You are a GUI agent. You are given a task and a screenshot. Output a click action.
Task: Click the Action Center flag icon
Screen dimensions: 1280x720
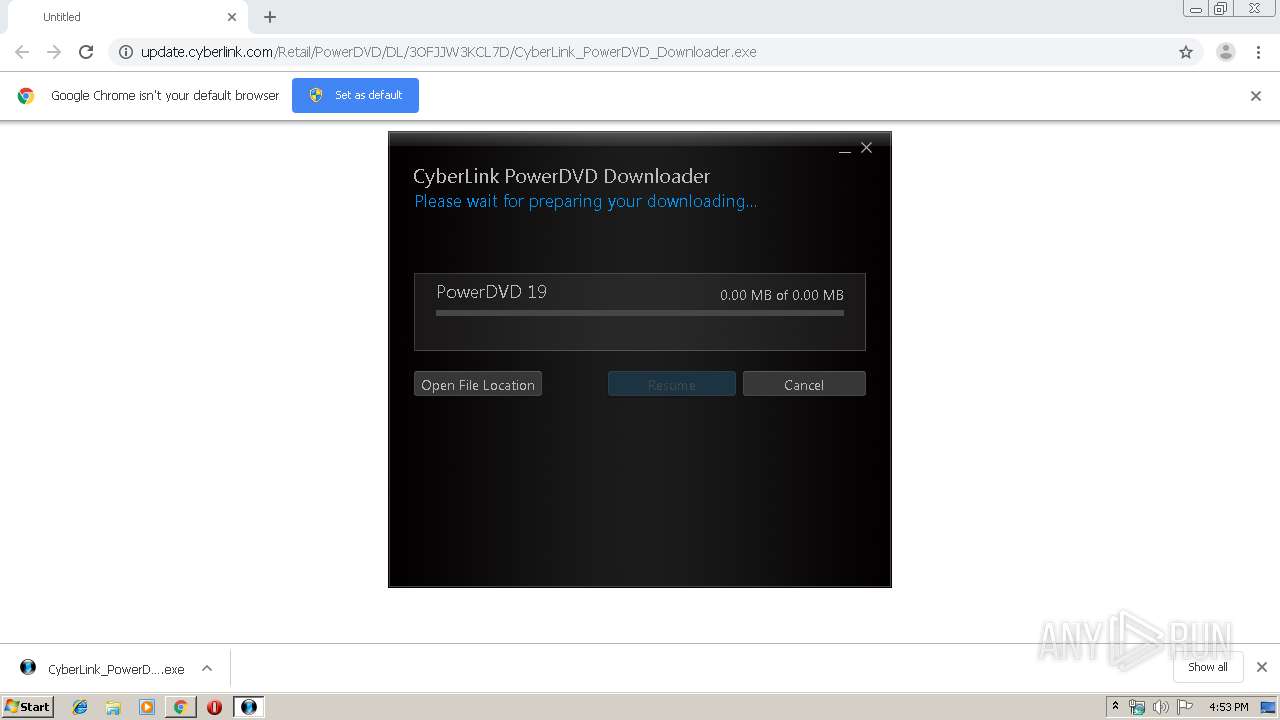tap(1186, 707)
